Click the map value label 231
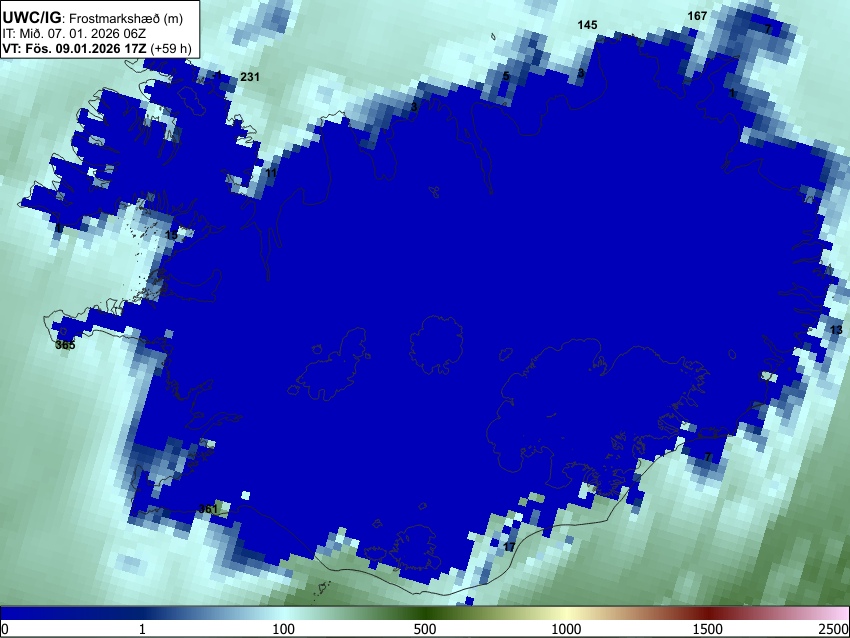850x638 pixels. 250,77
